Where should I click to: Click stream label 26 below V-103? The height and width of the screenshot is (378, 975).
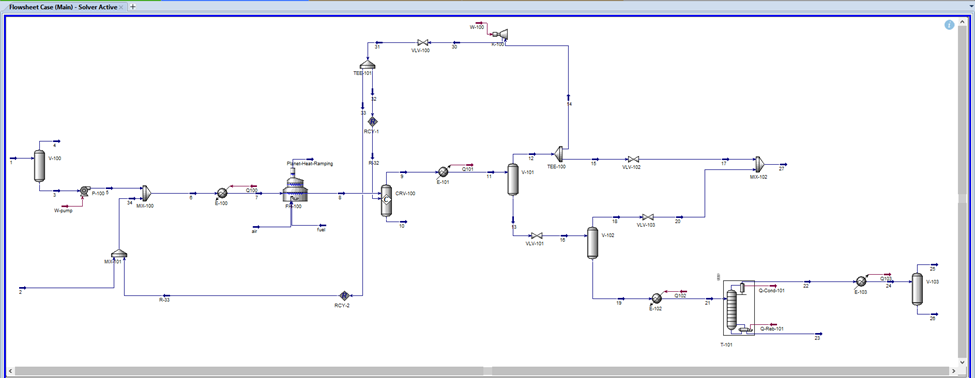tap(932, 318)
